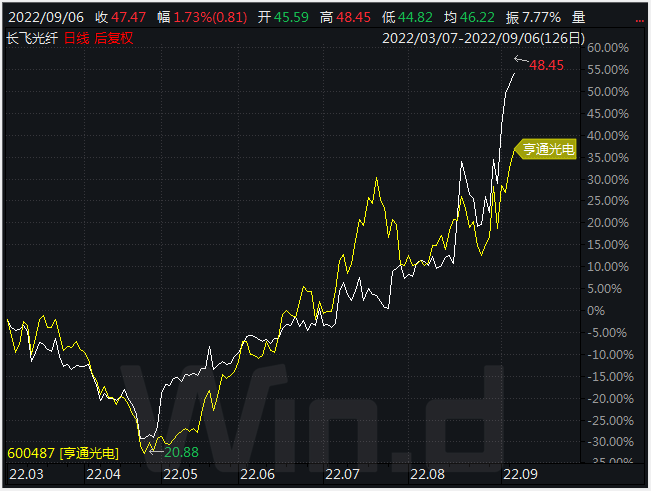Click the 22.09 timeline label
Image resolution: width=651 pixels, height=491 pixels.
pyautogui.click(x=521, y=474)
